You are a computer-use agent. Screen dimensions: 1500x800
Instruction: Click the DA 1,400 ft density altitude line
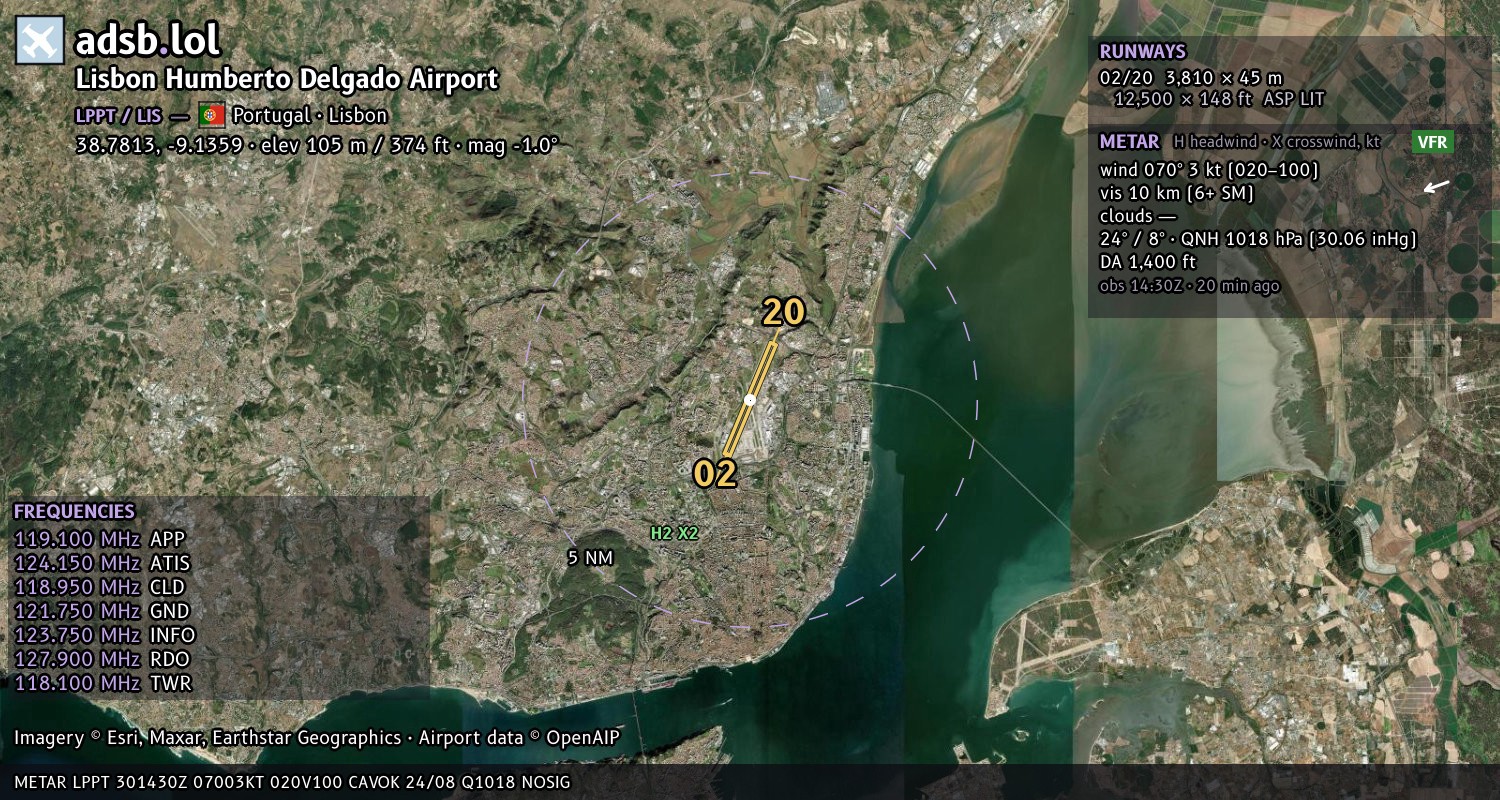point(1147,262)
